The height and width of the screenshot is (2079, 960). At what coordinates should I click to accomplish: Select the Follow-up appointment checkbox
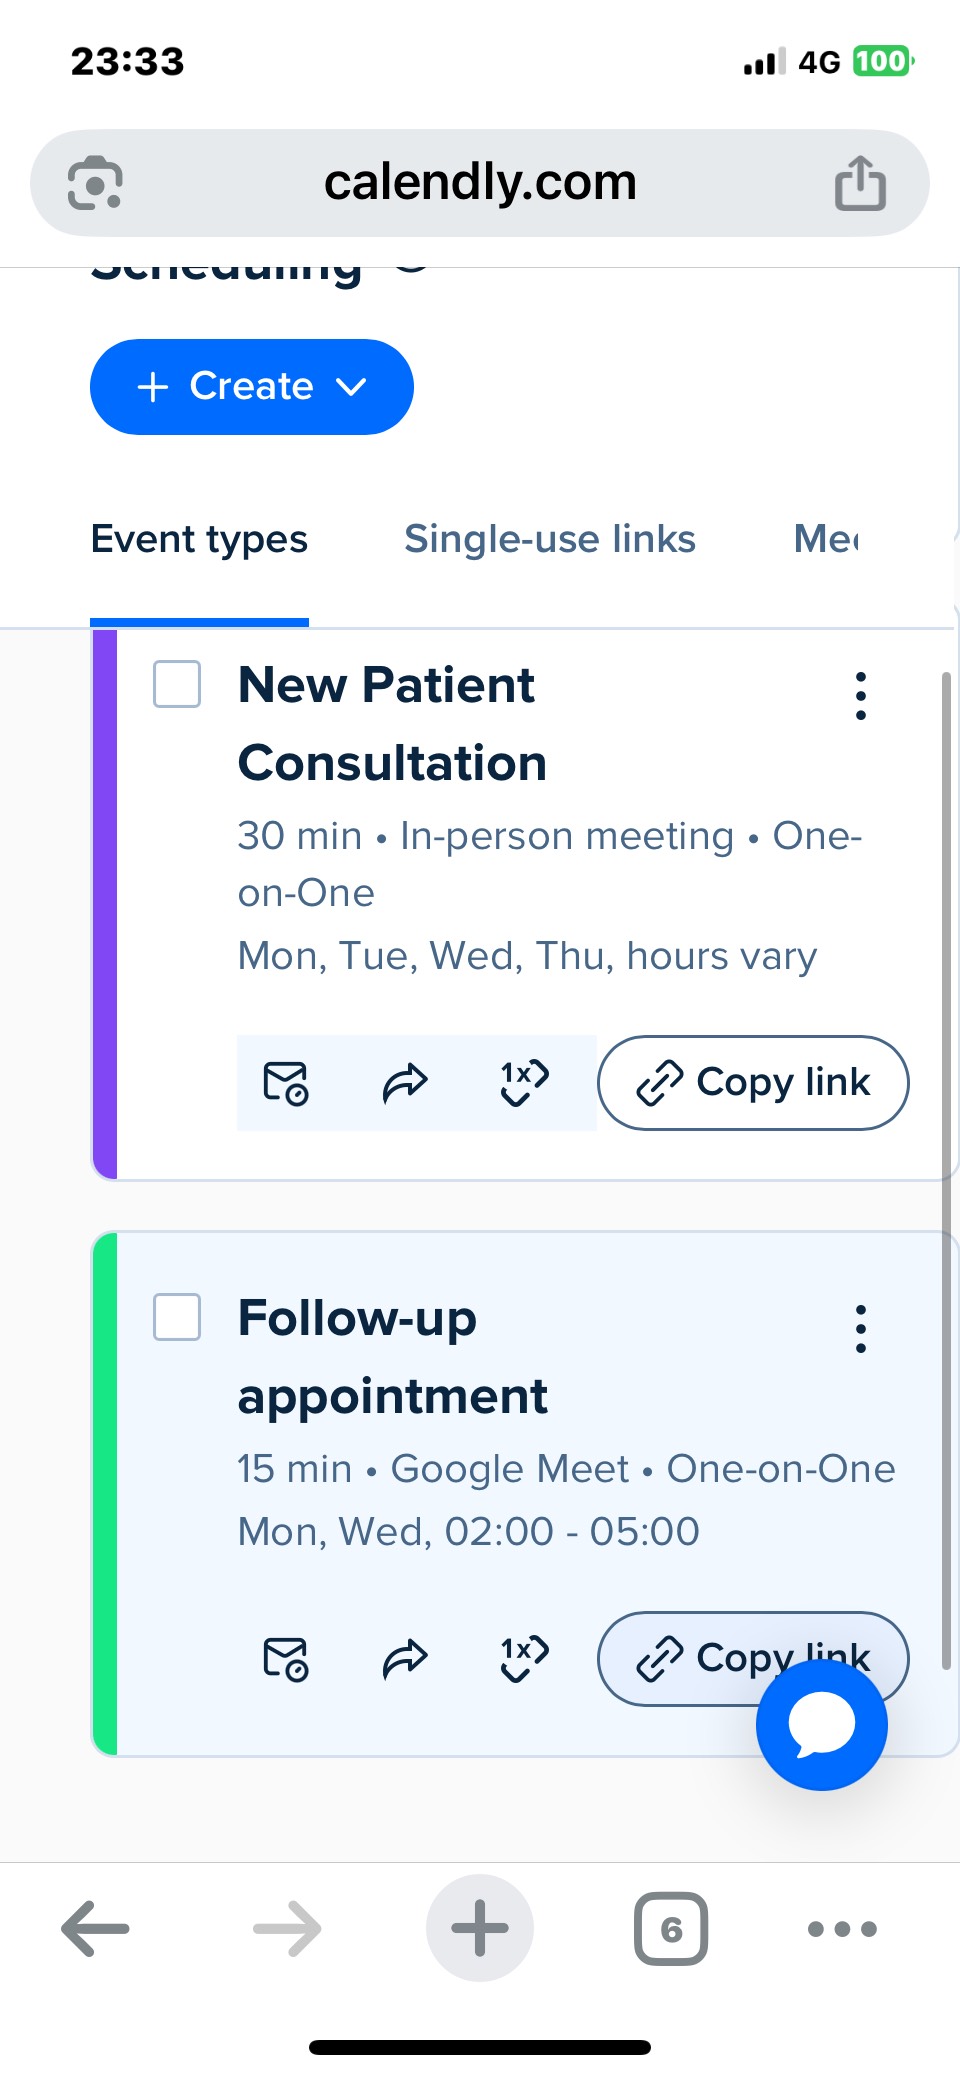pyautogui.click(x=177, y=1317)
